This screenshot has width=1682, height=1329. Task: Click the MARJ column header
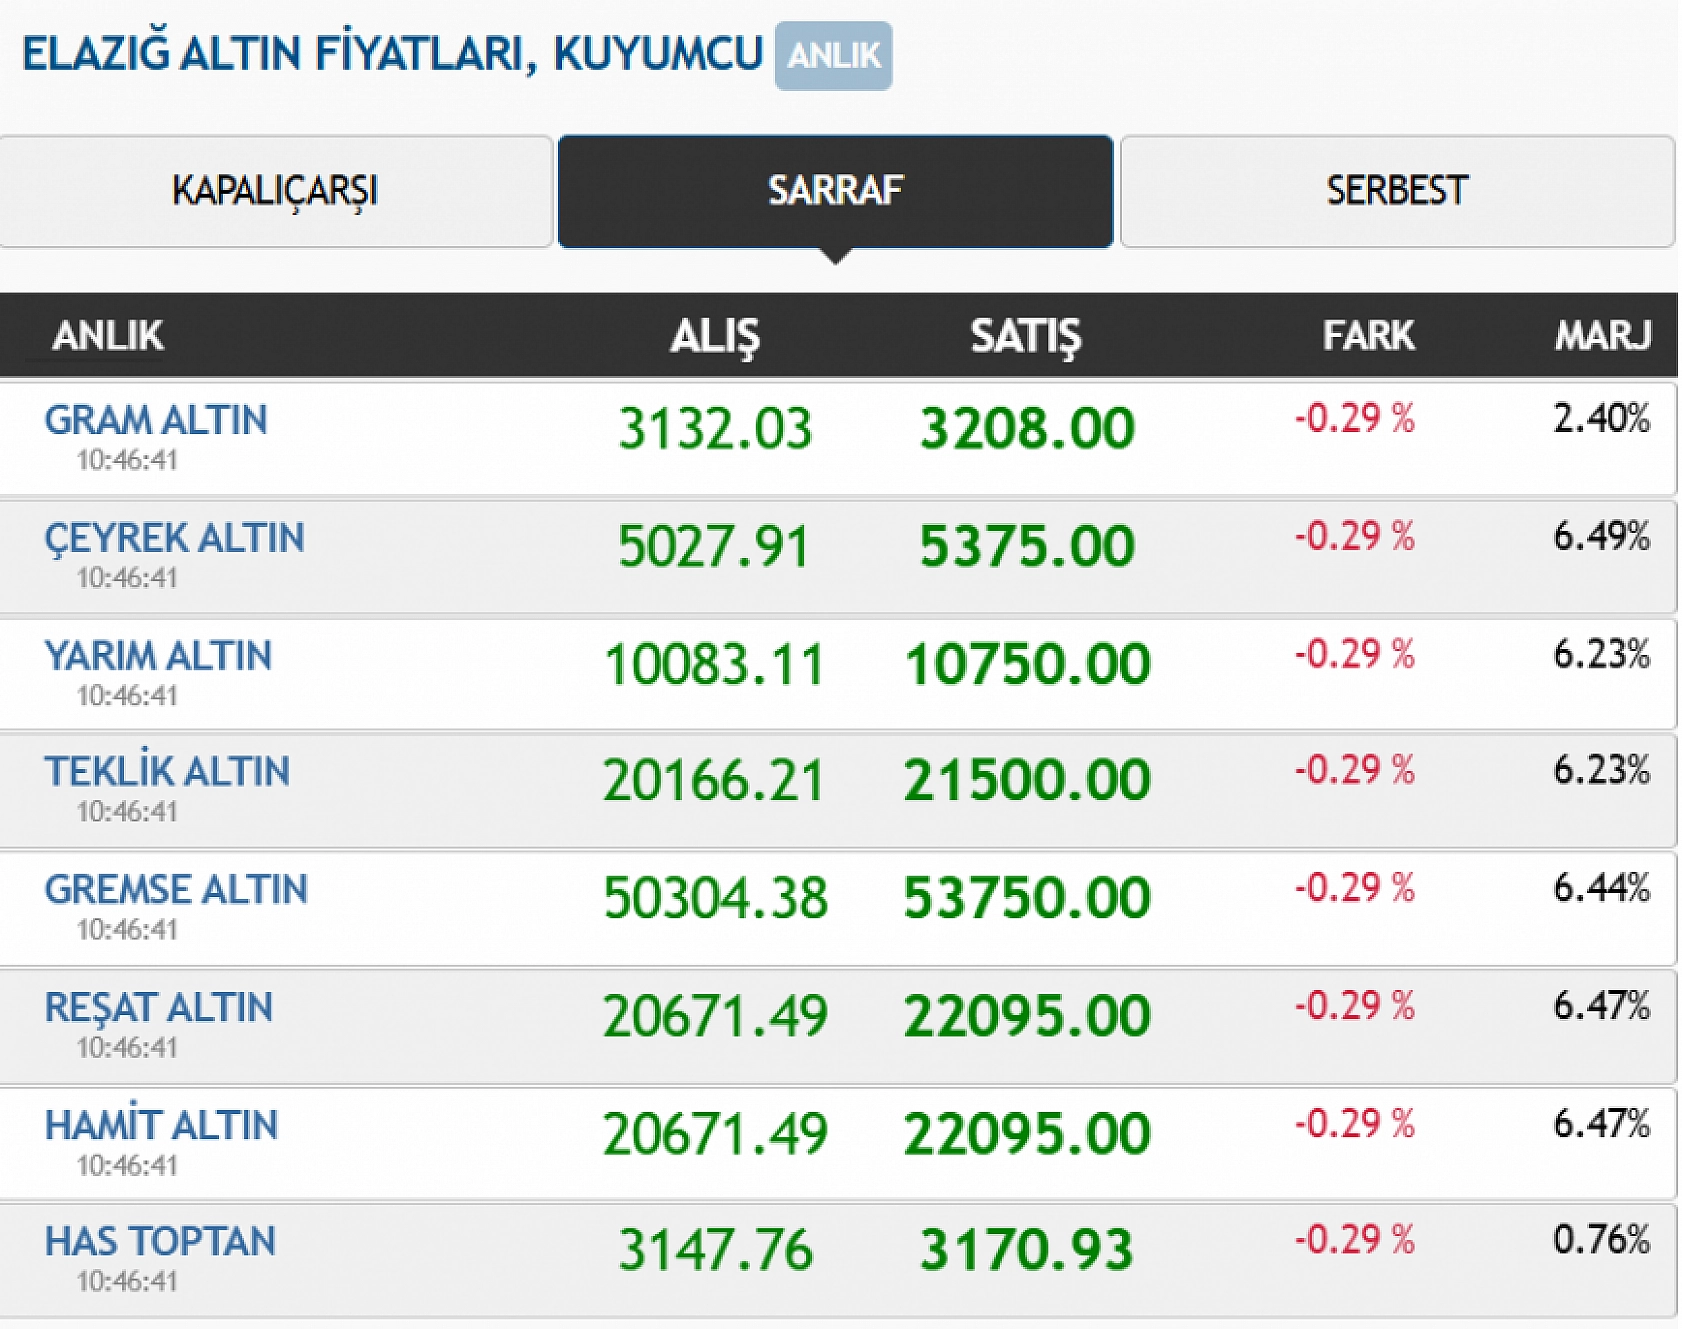click(1602, 336)
